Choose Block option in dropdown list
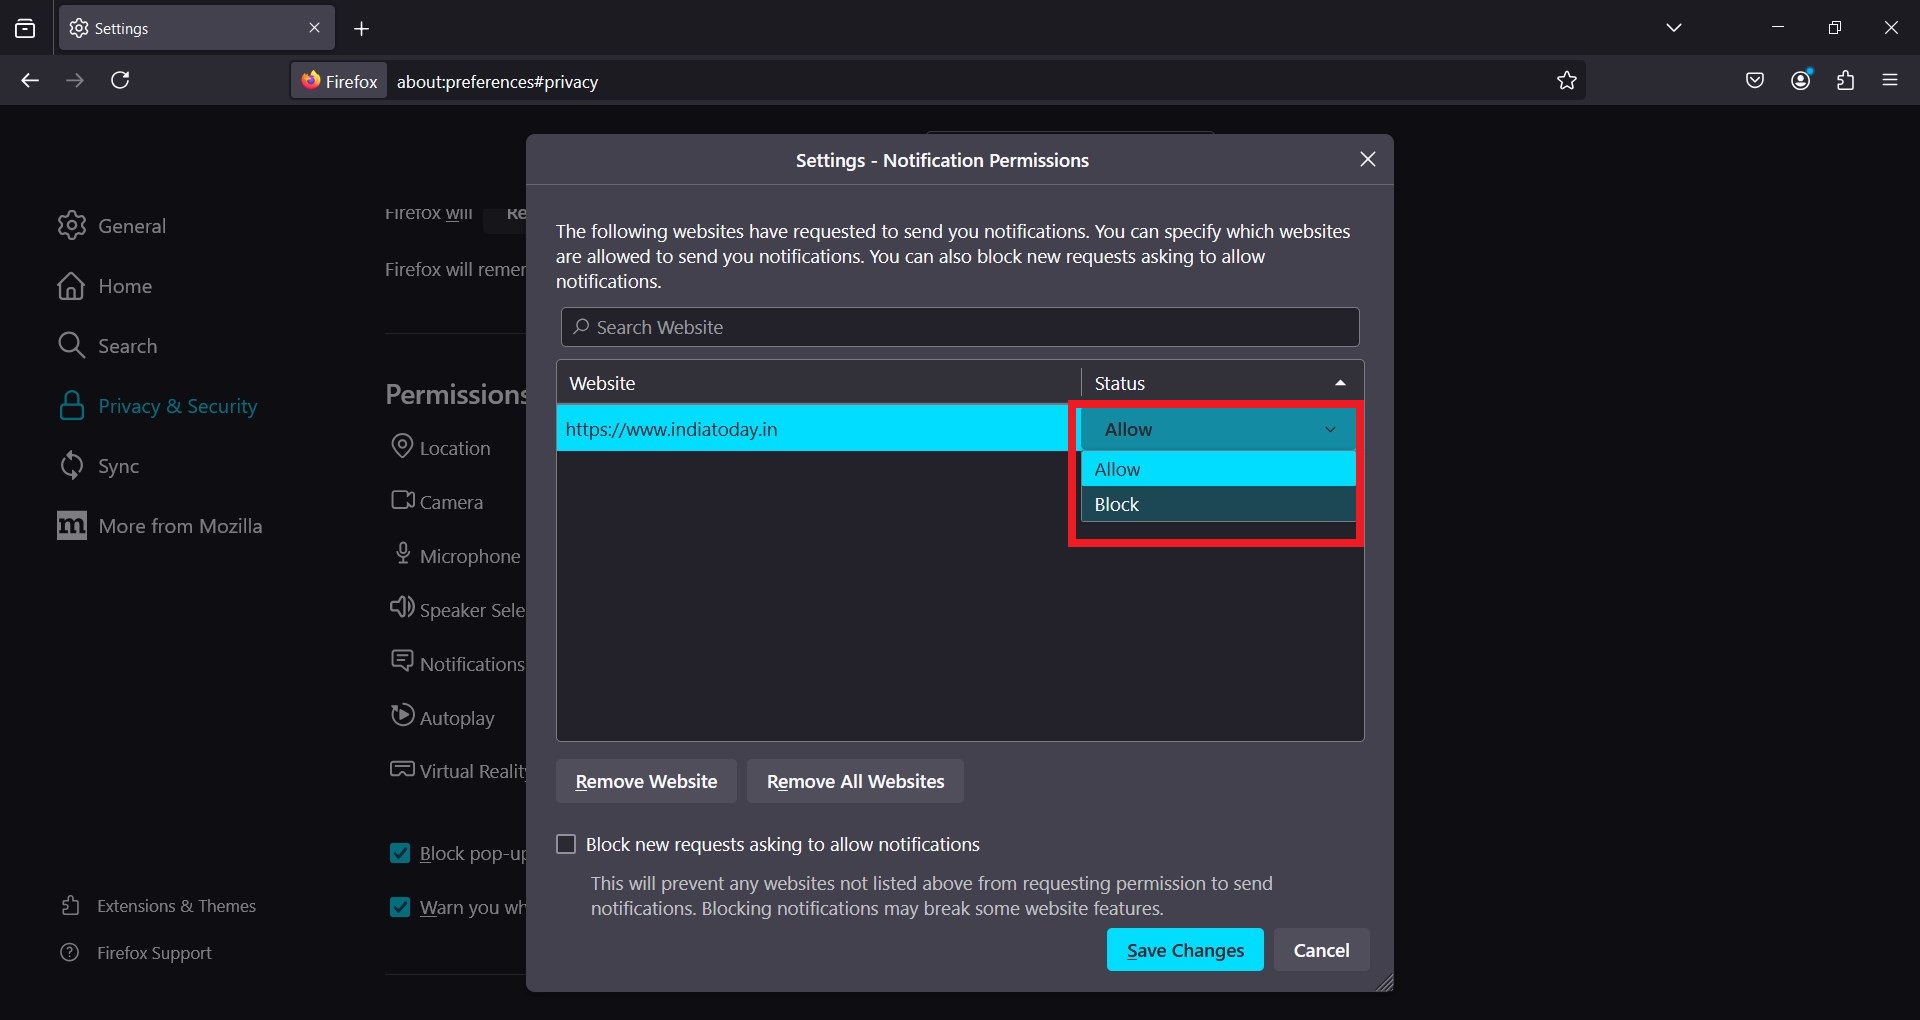1920x1020 pixels. click(x=1218, y=504)
